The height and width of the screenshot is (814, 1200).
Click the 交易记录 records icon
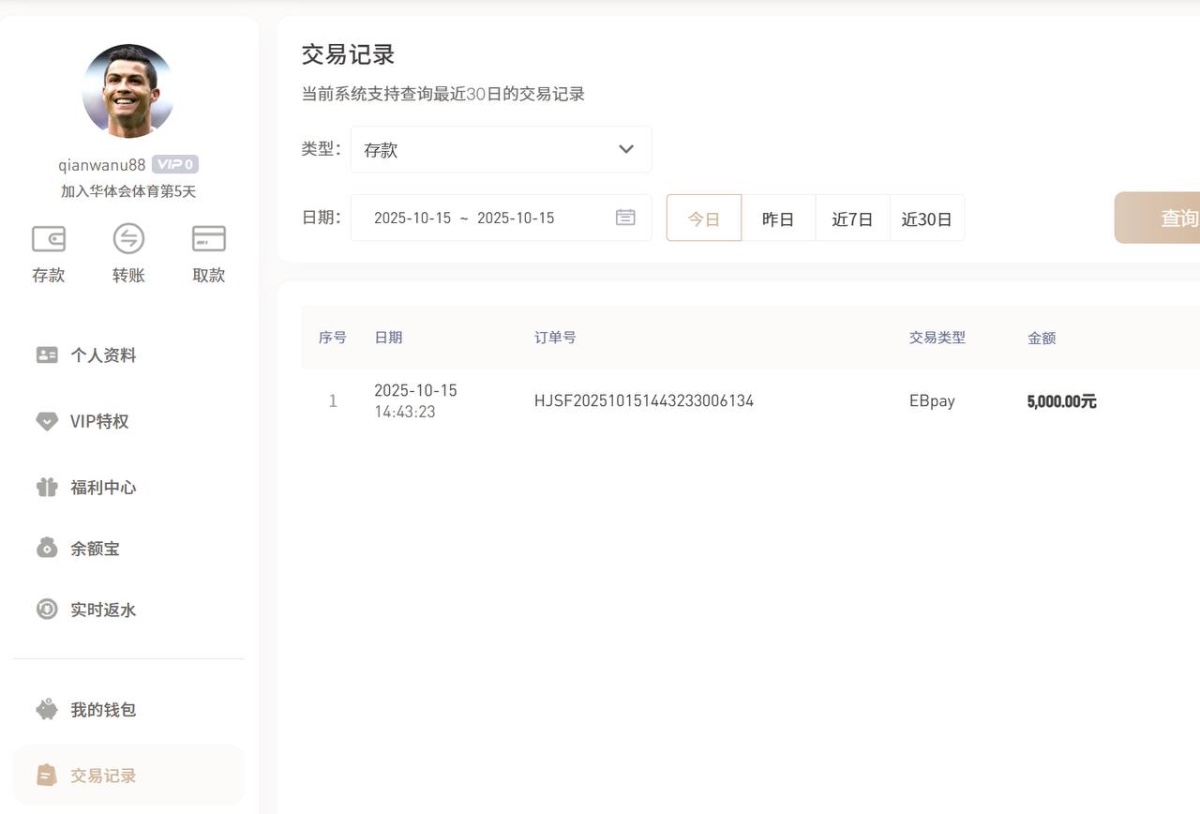pyautogui.click(x=46, y=774)
